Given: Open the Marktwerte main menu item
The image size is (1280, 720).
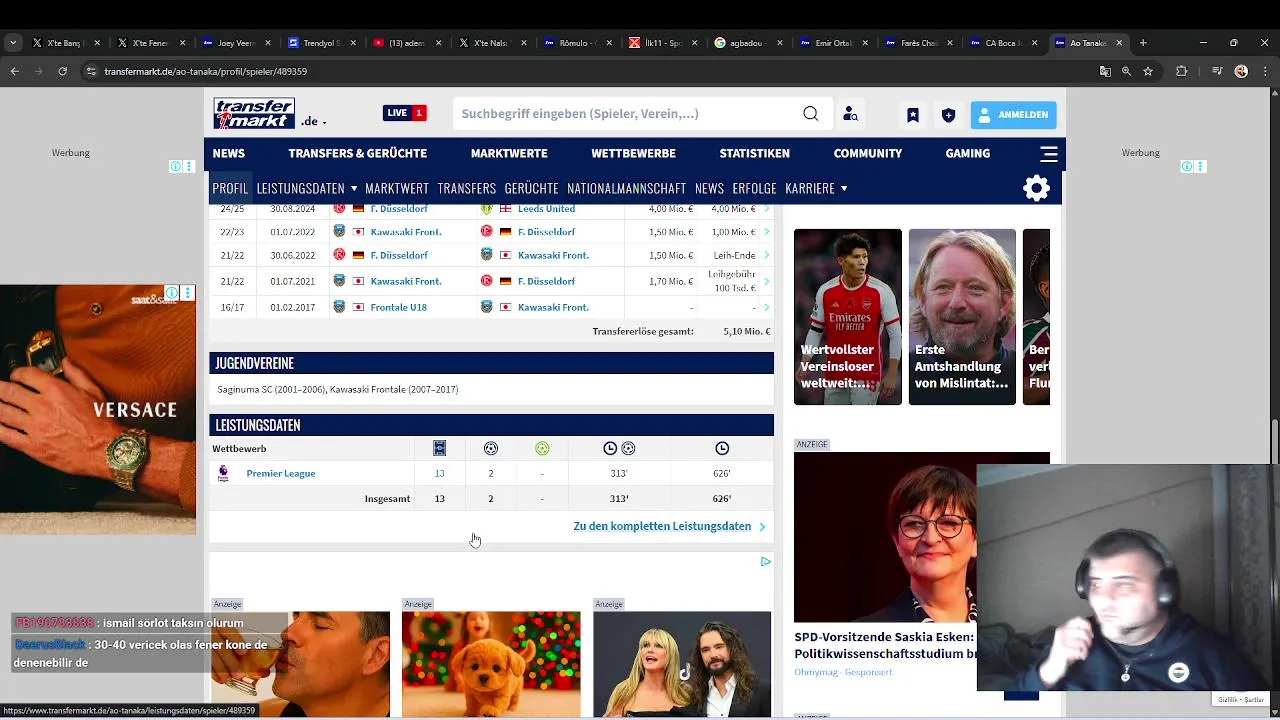Looking at the screenshot, I should (x=509, y=154).
